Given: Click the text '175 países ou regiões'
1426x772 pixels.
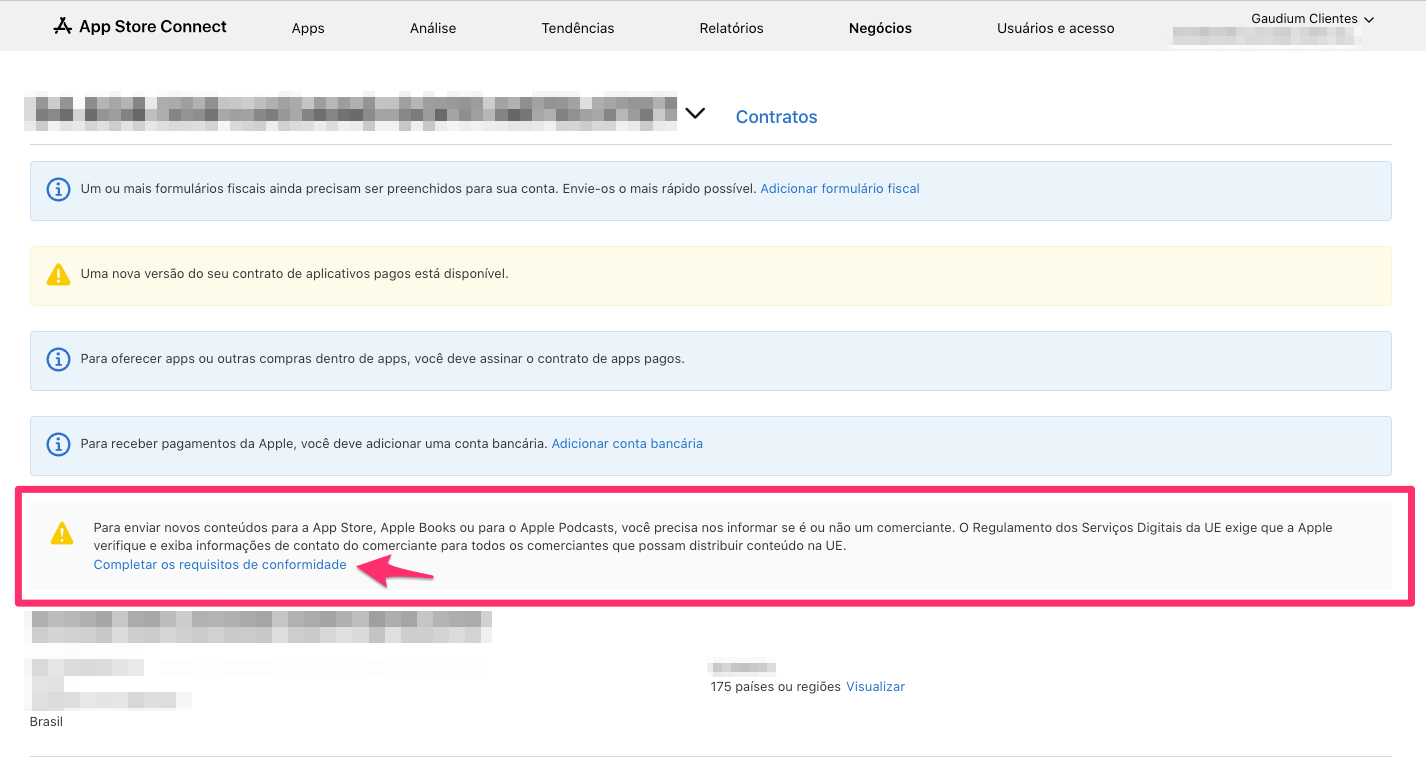Looking at the screenshot, I should 776,687.
